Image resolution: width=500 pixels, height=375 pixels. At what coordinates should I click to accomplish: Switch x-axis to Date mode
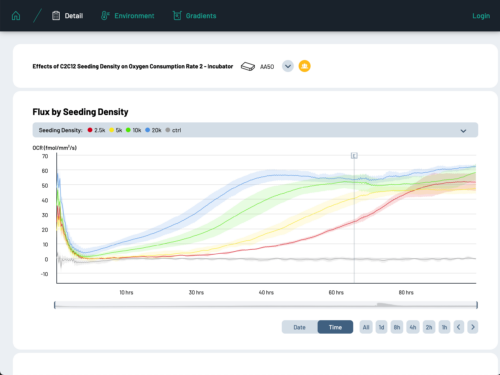300,327
